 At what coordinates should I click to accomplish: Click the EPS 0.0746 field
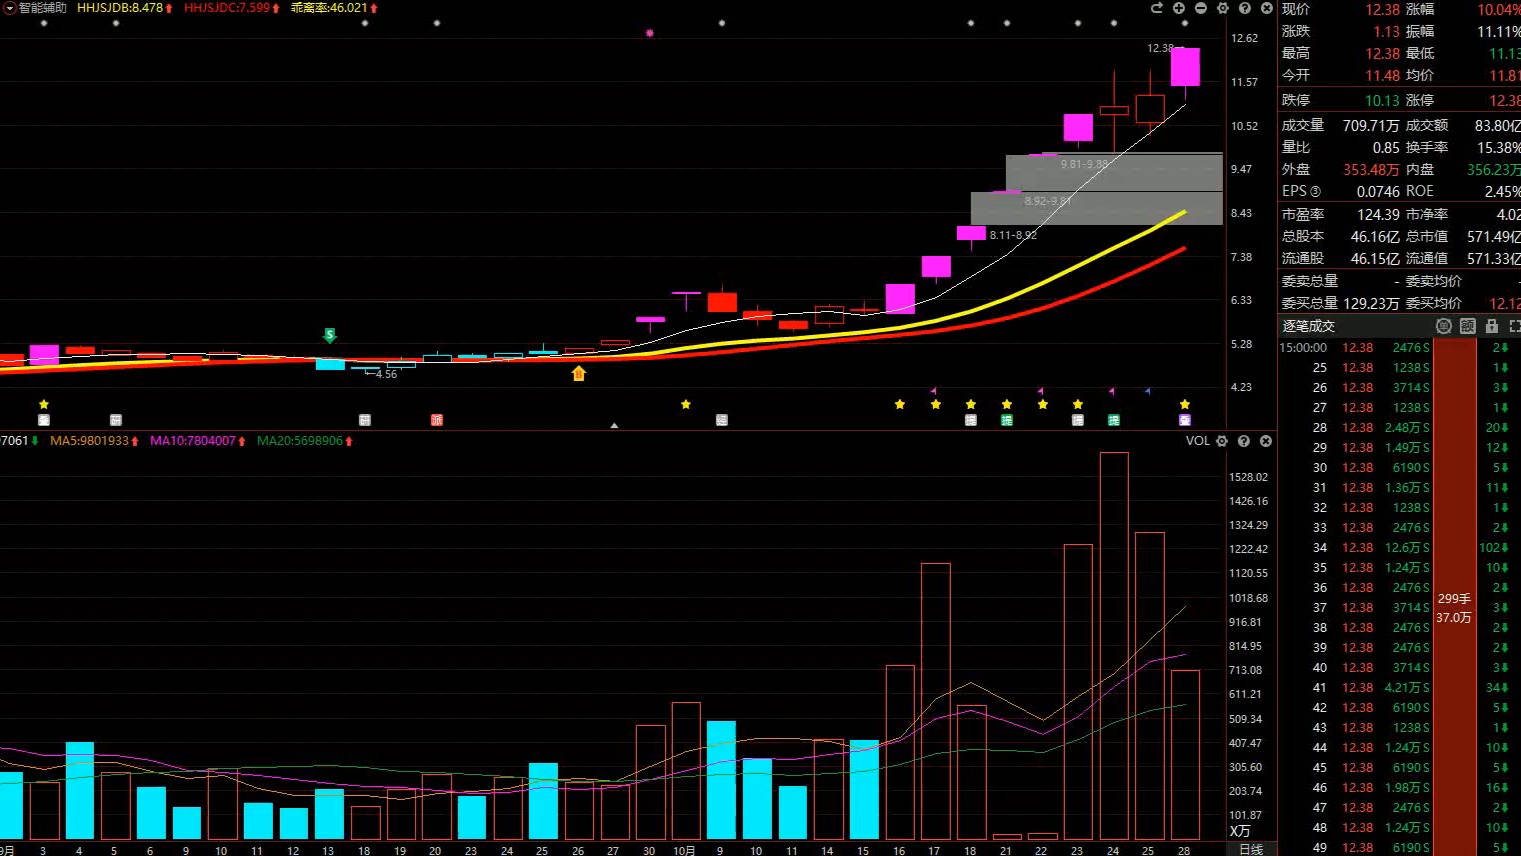(x=1341, y=191)
